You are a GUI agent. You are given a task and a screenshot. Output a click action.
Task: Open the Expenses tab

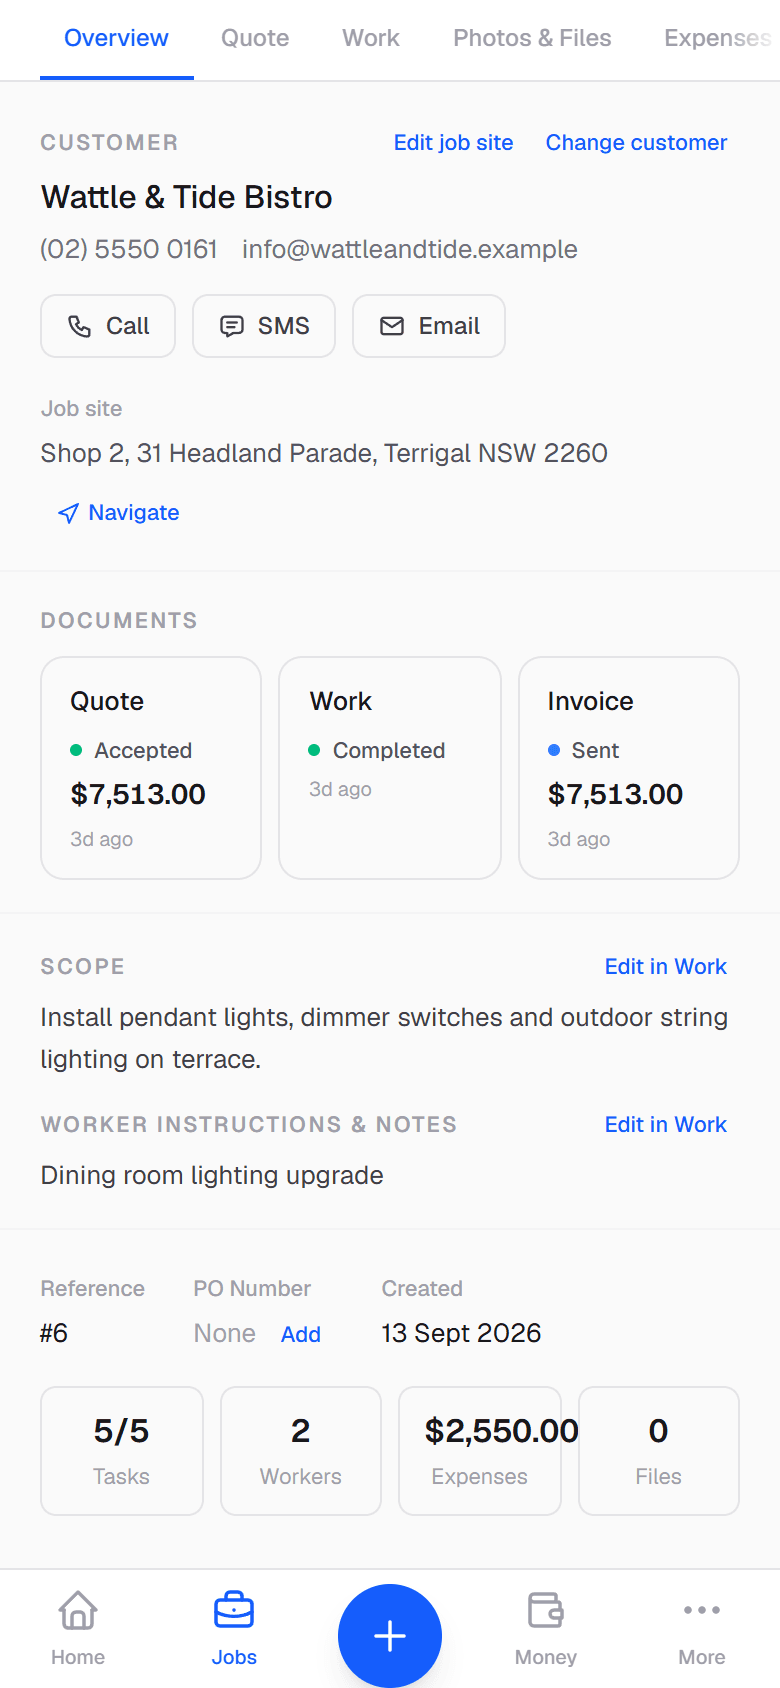tap(718, 38)
